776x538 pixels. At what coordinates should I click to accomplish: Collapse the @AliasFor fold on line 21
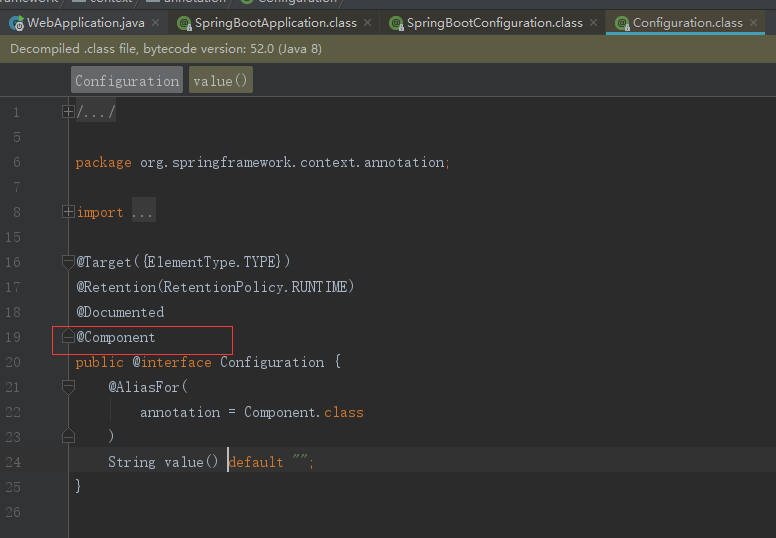68,387
